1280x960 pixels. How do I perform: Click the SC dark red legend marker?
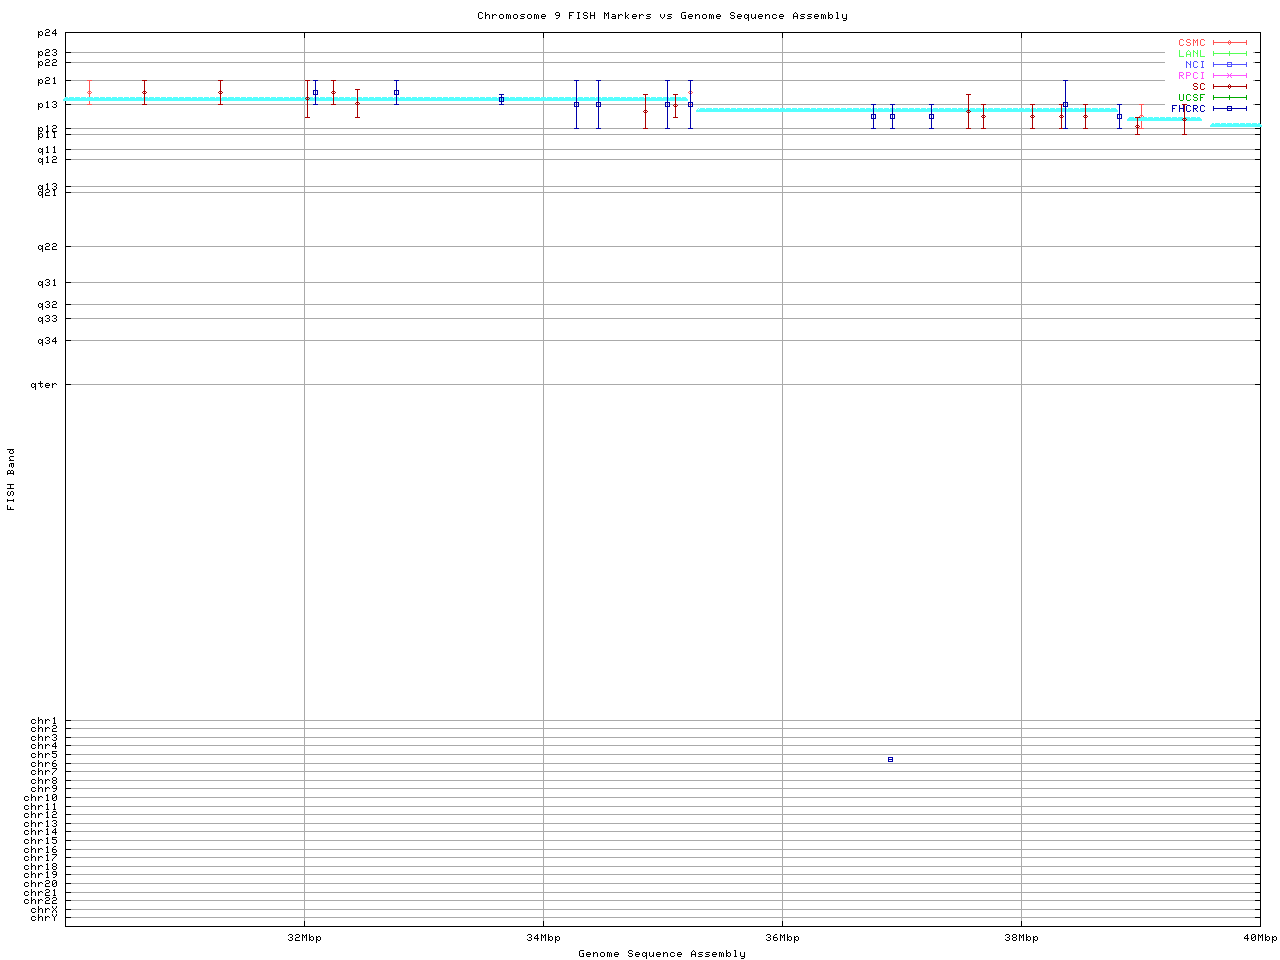coord(1229,86)
